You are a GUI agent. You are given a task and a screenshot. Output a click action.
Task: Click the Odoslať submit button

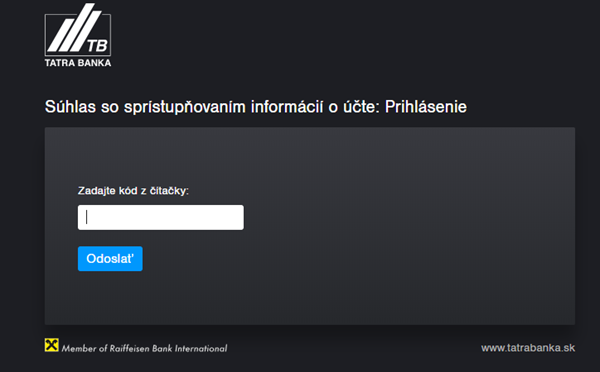110,259
